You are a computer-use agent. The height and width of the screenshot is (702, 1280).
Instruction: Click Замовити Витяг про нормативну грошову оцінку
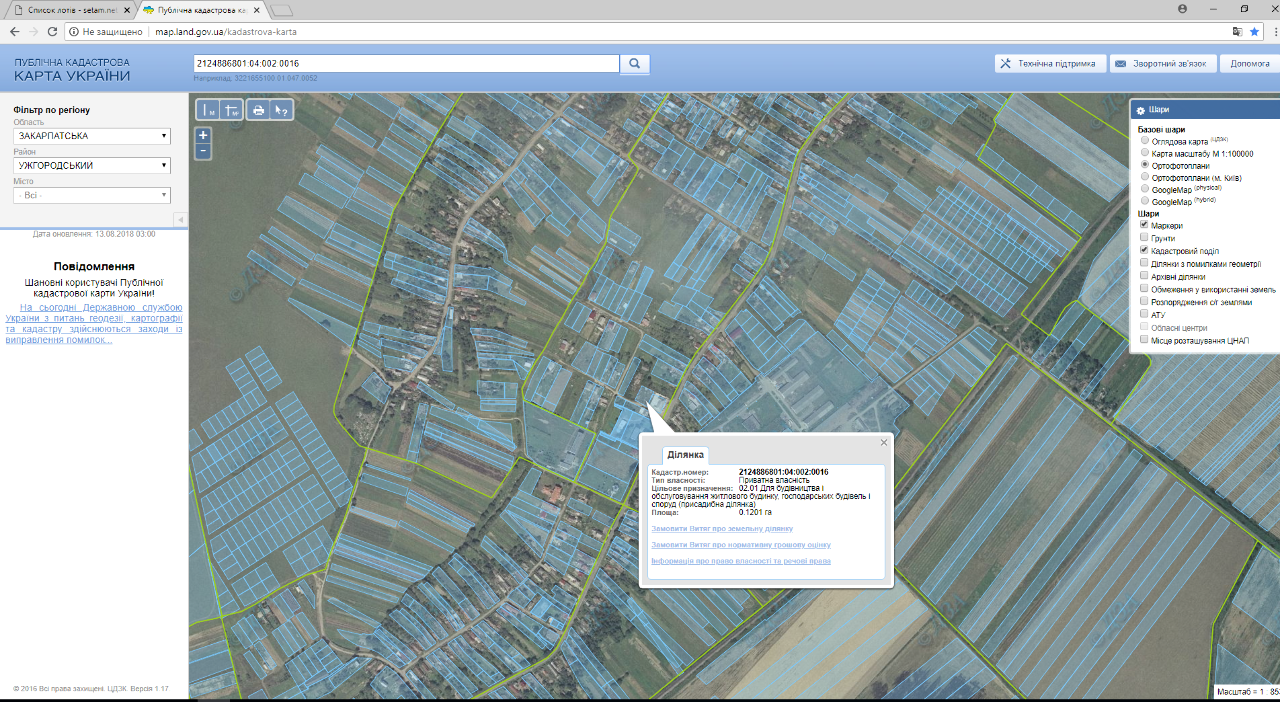pos(740,545)
